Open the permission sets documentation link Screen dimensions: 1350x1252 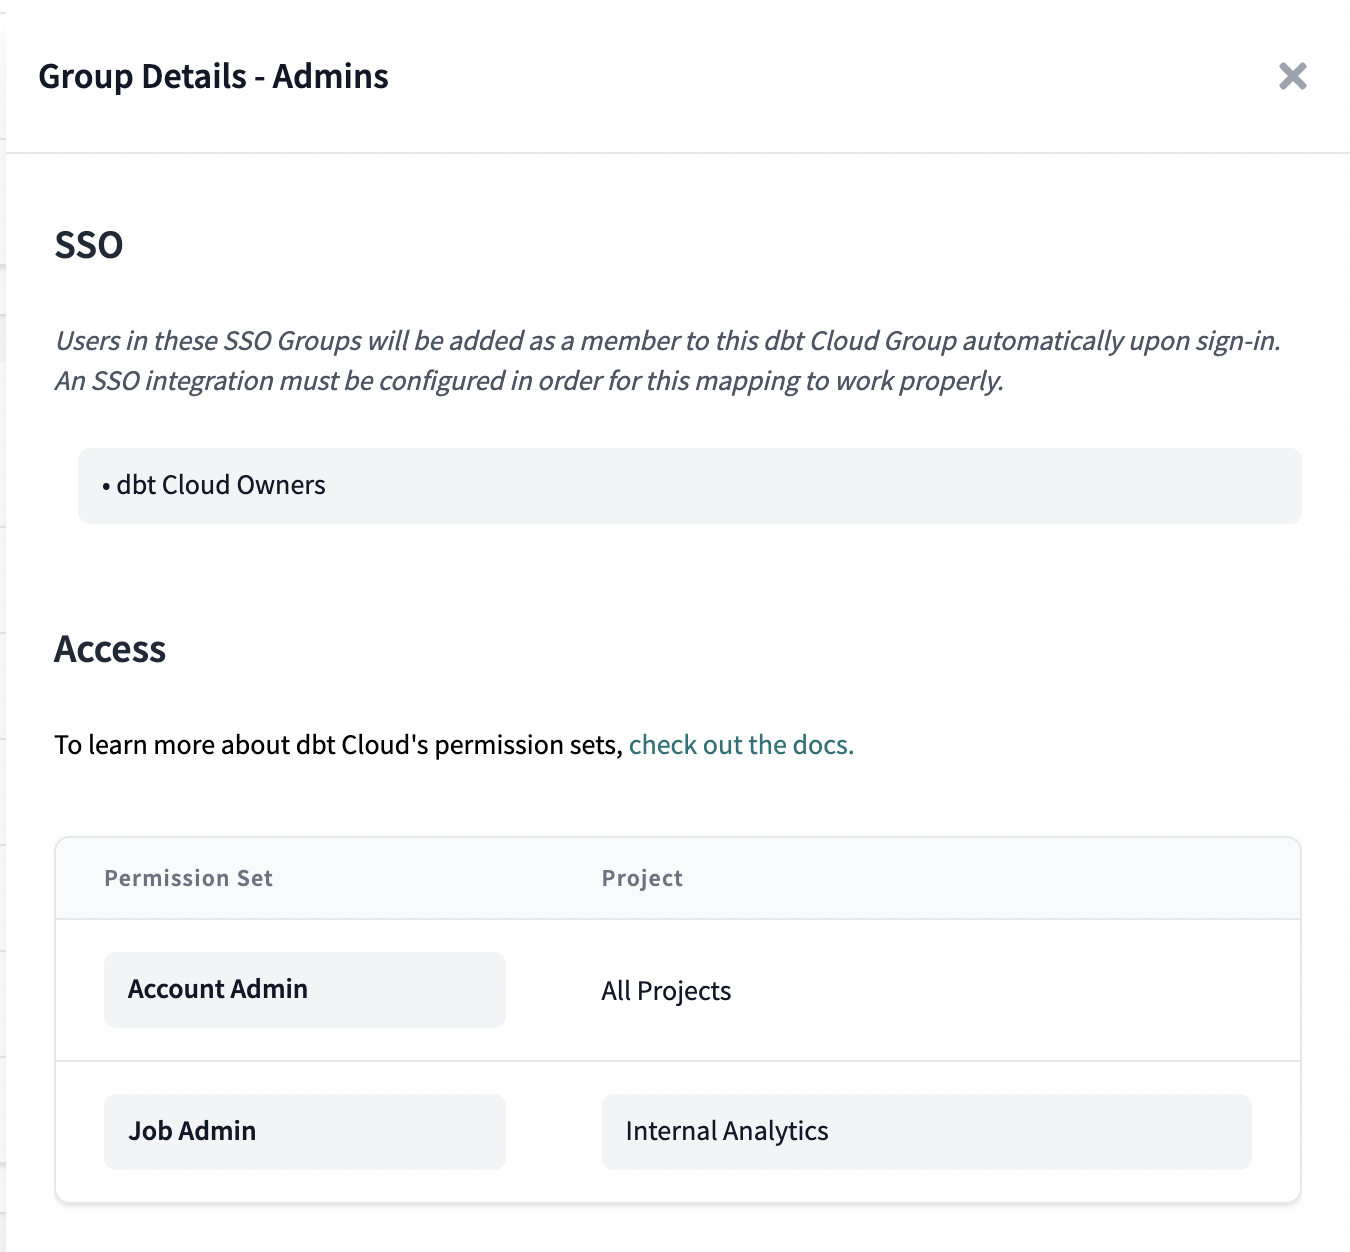click(x=740, y=744)
